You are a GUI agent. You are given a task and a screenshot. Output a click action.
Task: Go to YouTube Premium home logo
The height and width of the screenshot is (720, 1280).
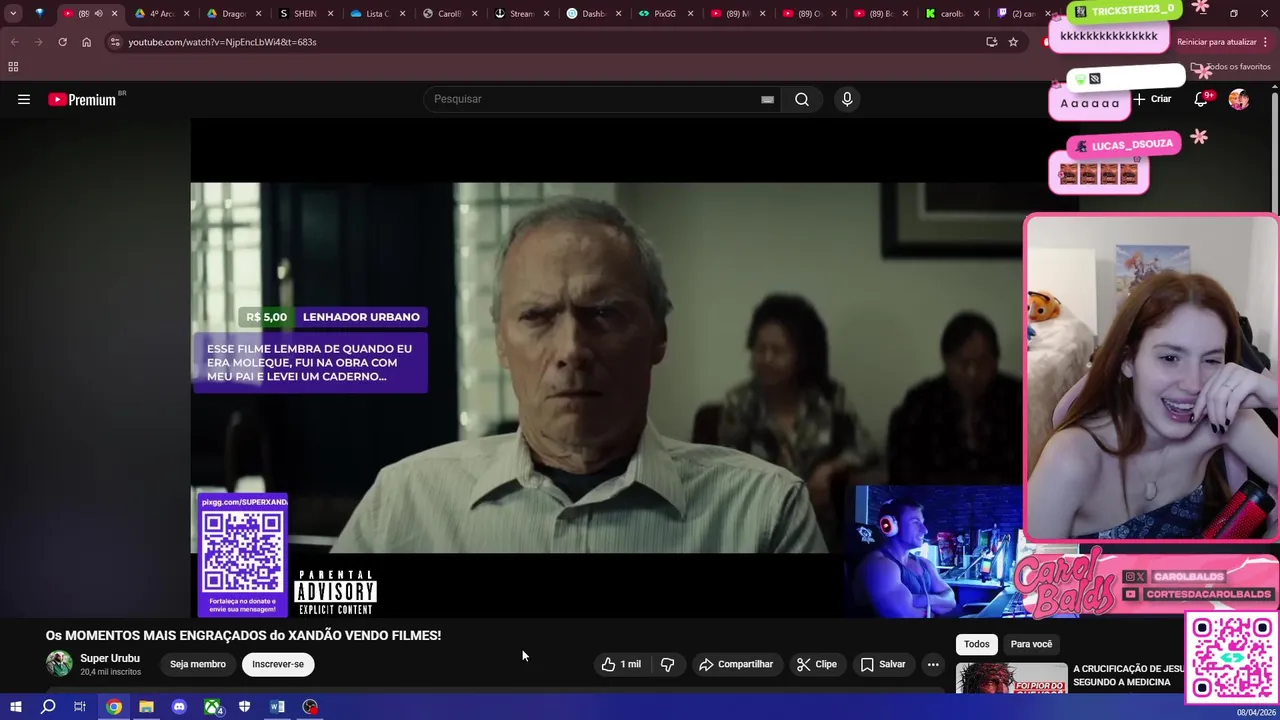[x=86, y=99]
